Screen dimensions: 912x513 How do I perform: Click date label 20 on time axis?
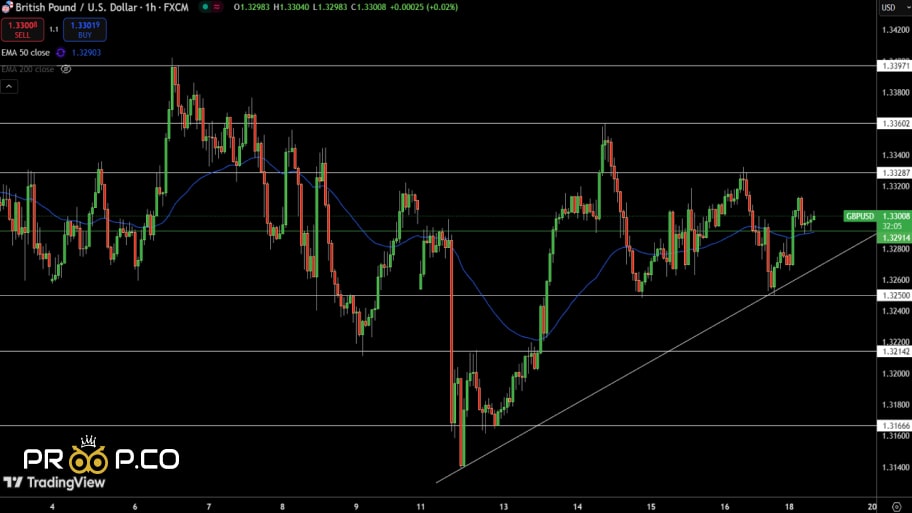pyautogui.click(x=872, y=507)
